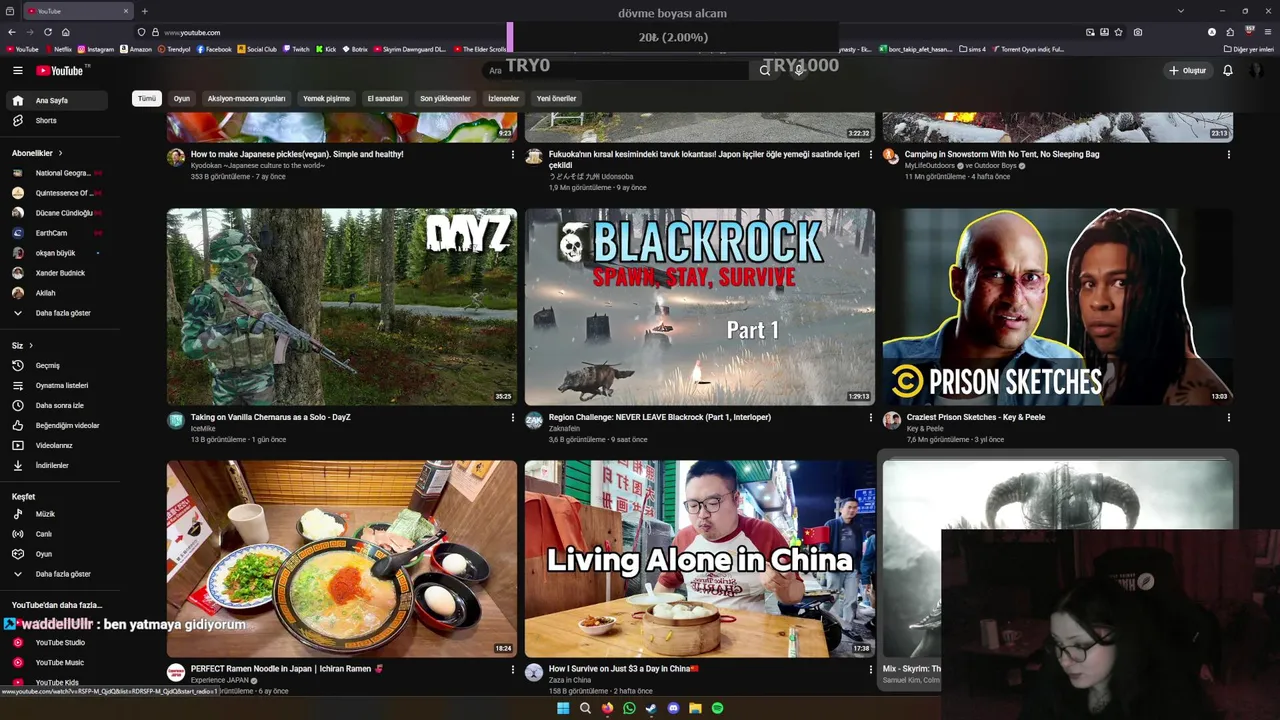Viewport: 1280px width, 720px height.
Task: Open the notifications bell
Action: pos(1227,70)
